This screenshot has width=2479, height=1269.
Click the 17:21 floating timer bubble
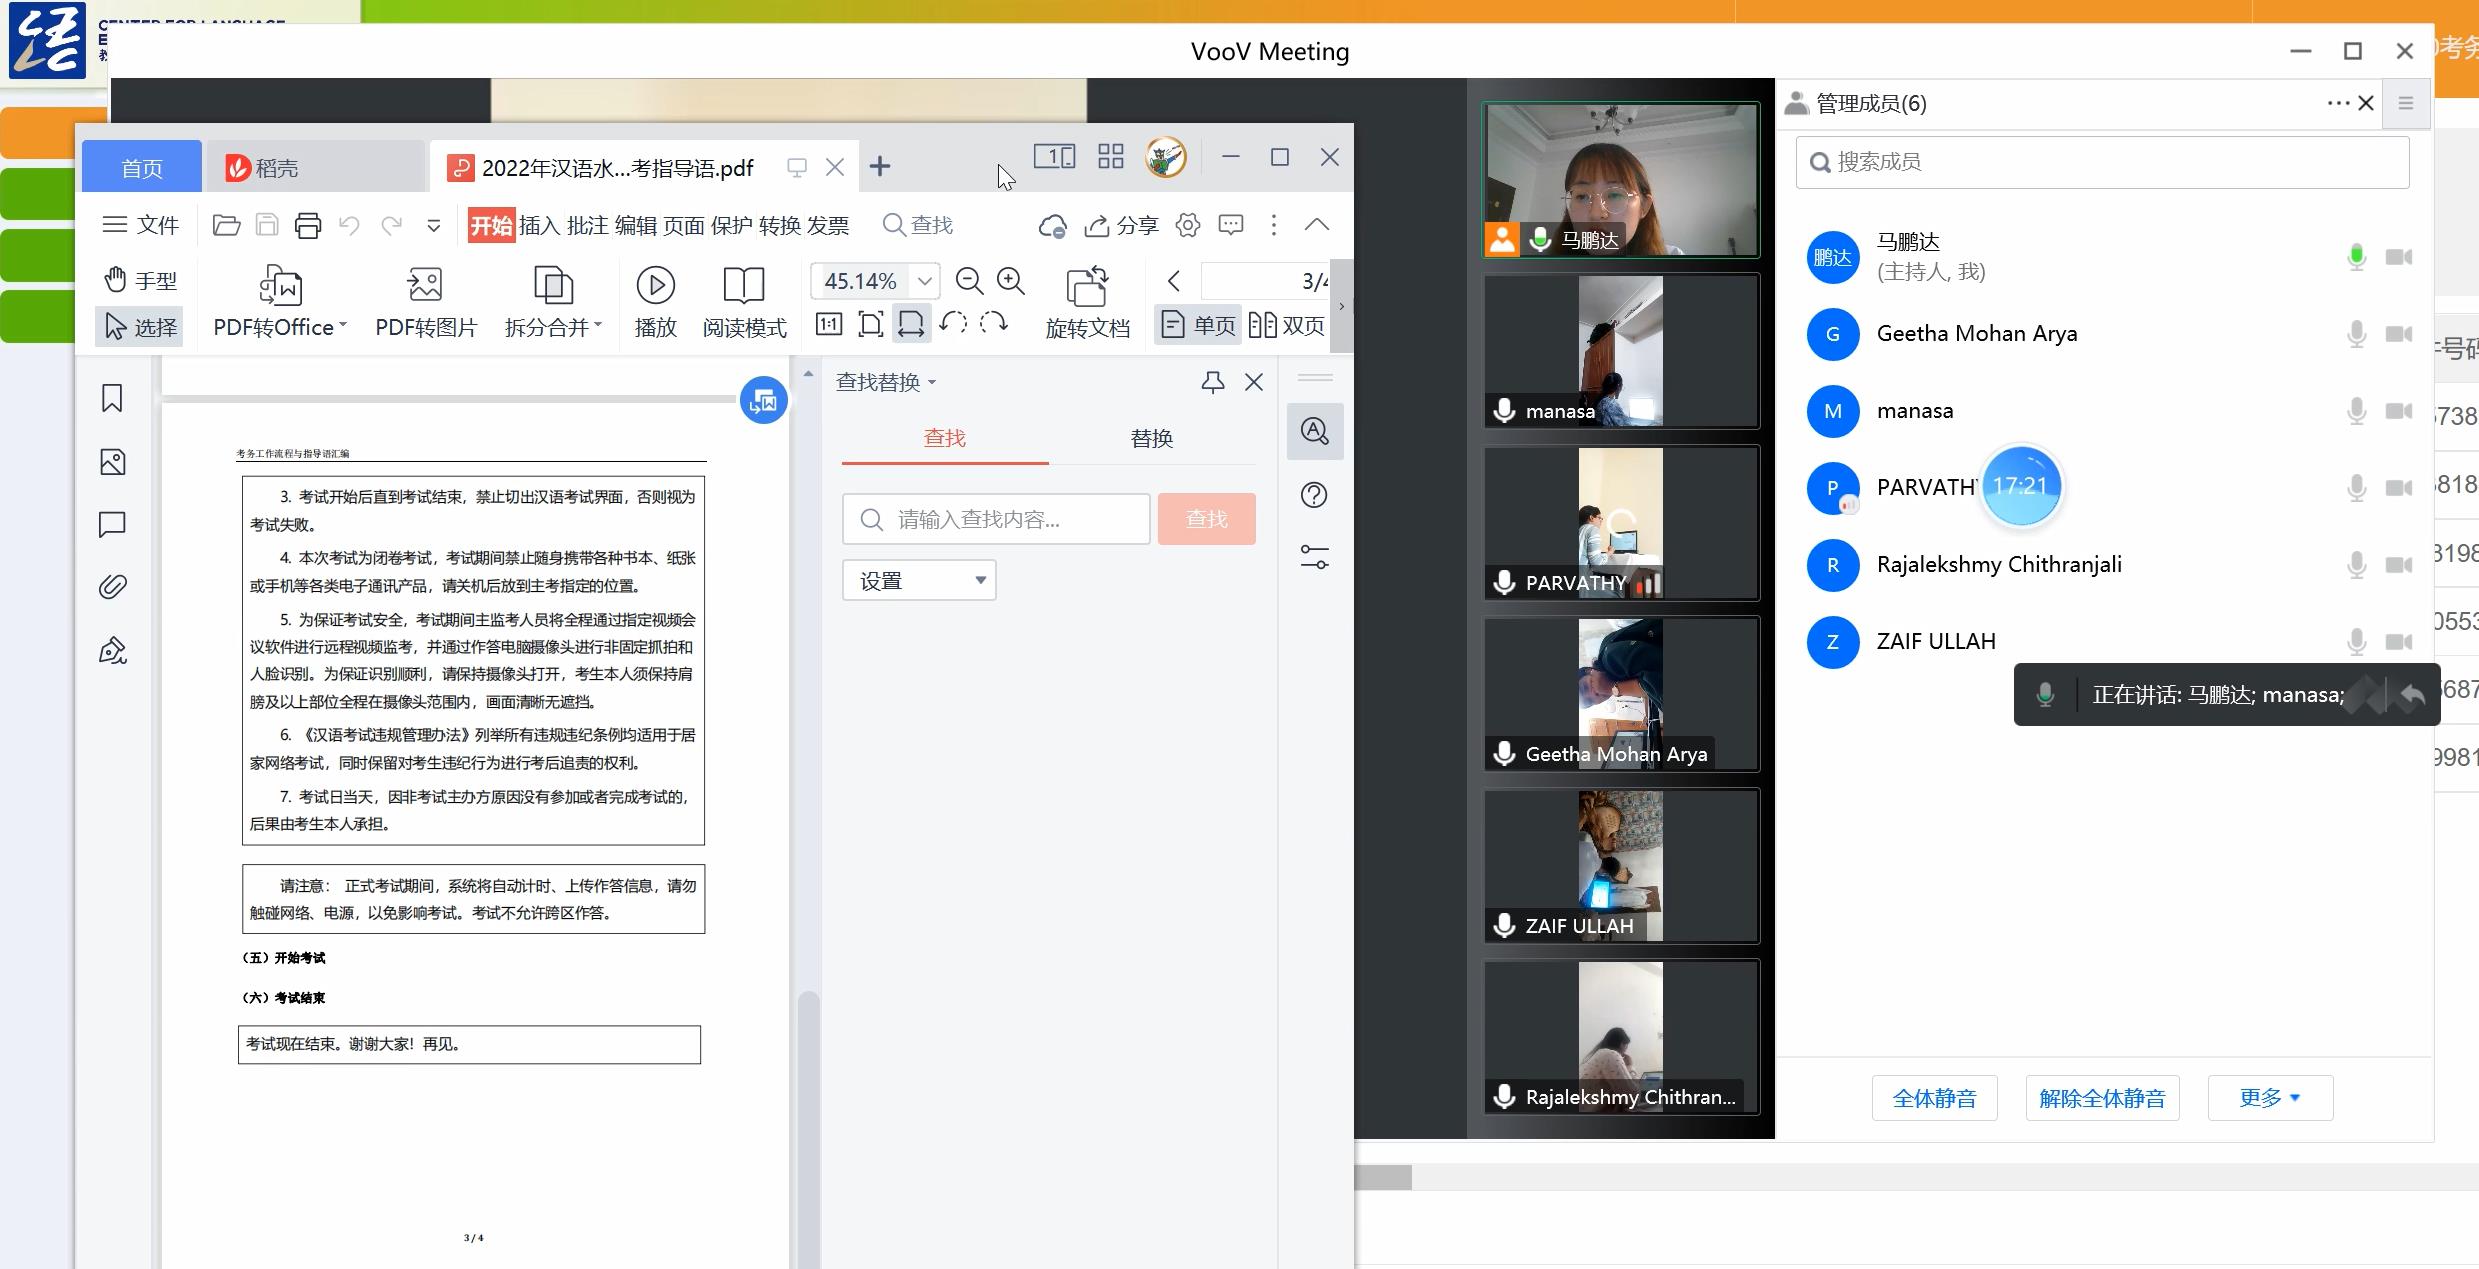(2020, 486)
